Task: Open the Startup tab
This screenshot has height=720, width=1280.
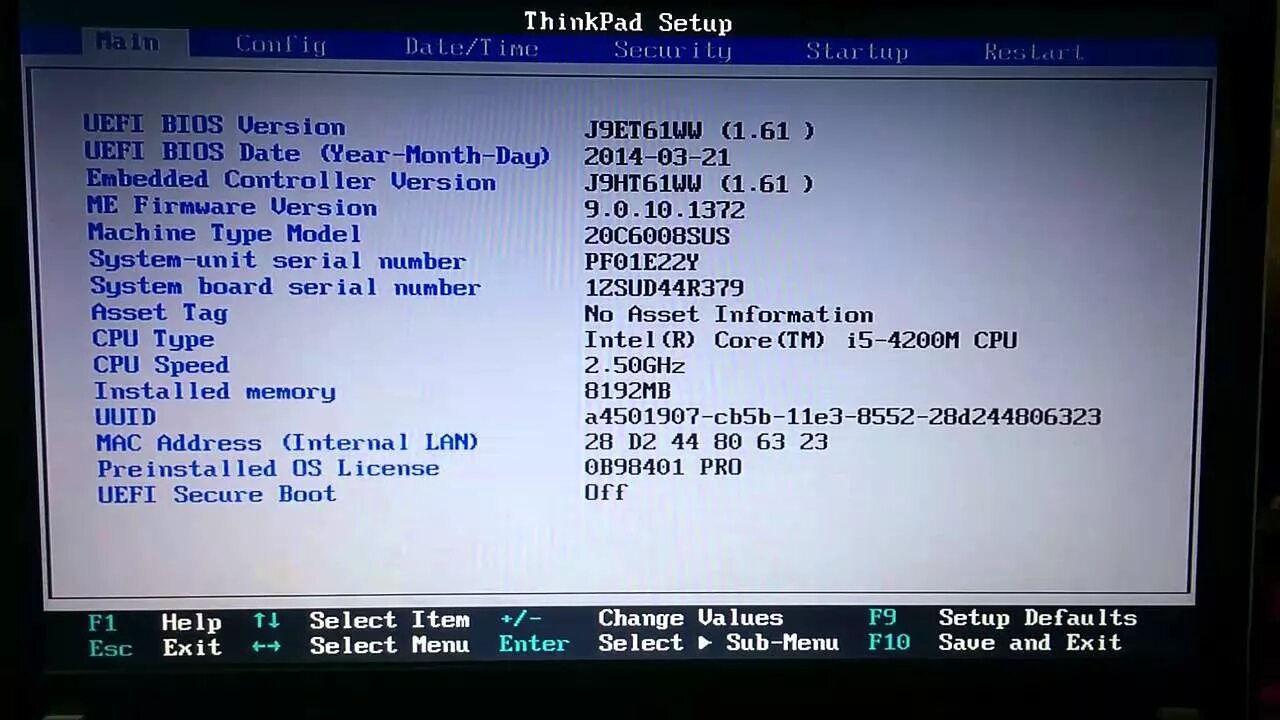Action: click(x=857, y=51)
